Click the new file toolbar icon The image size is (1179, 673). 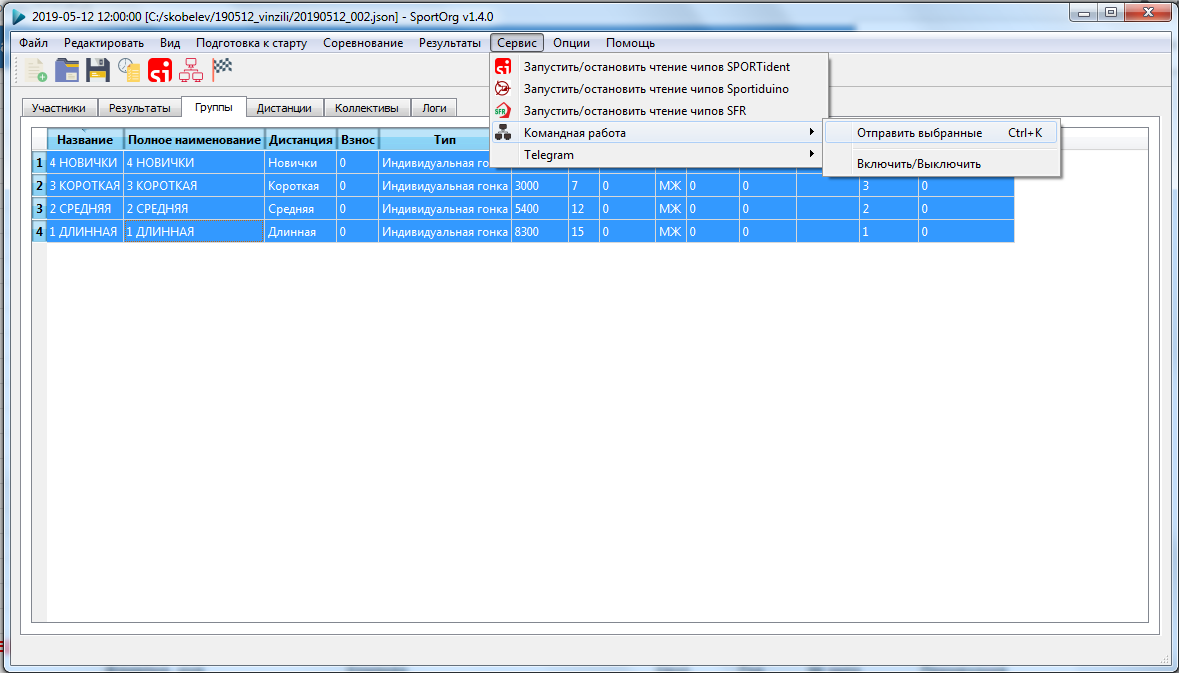(x=35, y=70)
